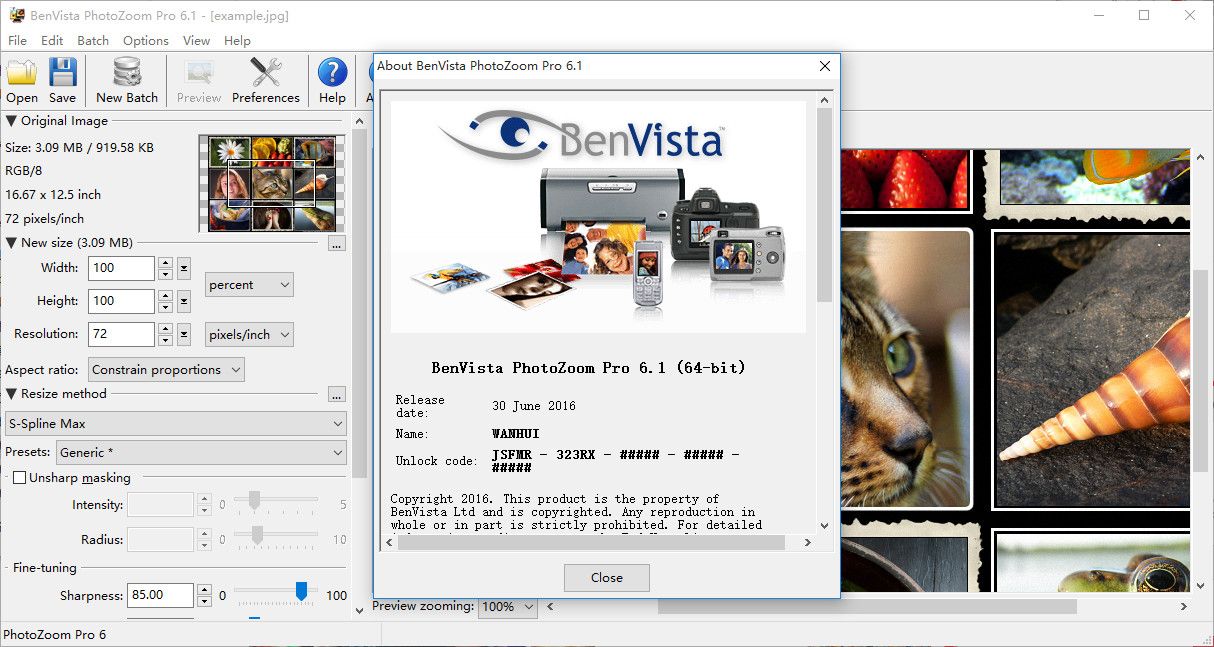
Task: Collapse the Original Image section
Action: [12, 121]
